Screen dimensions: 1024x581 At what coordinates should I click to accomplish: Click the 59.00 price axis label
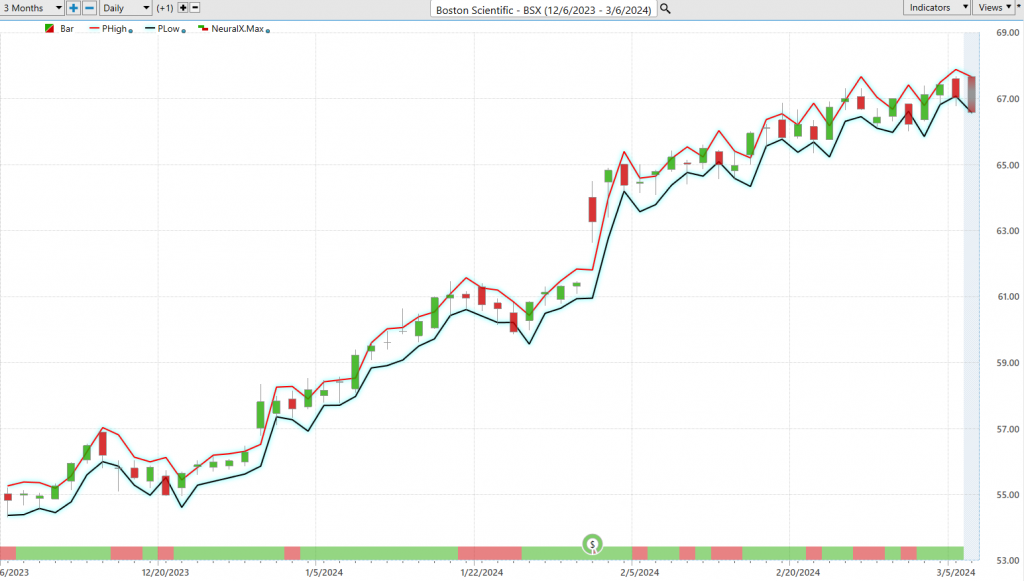tap(1008, 362)
